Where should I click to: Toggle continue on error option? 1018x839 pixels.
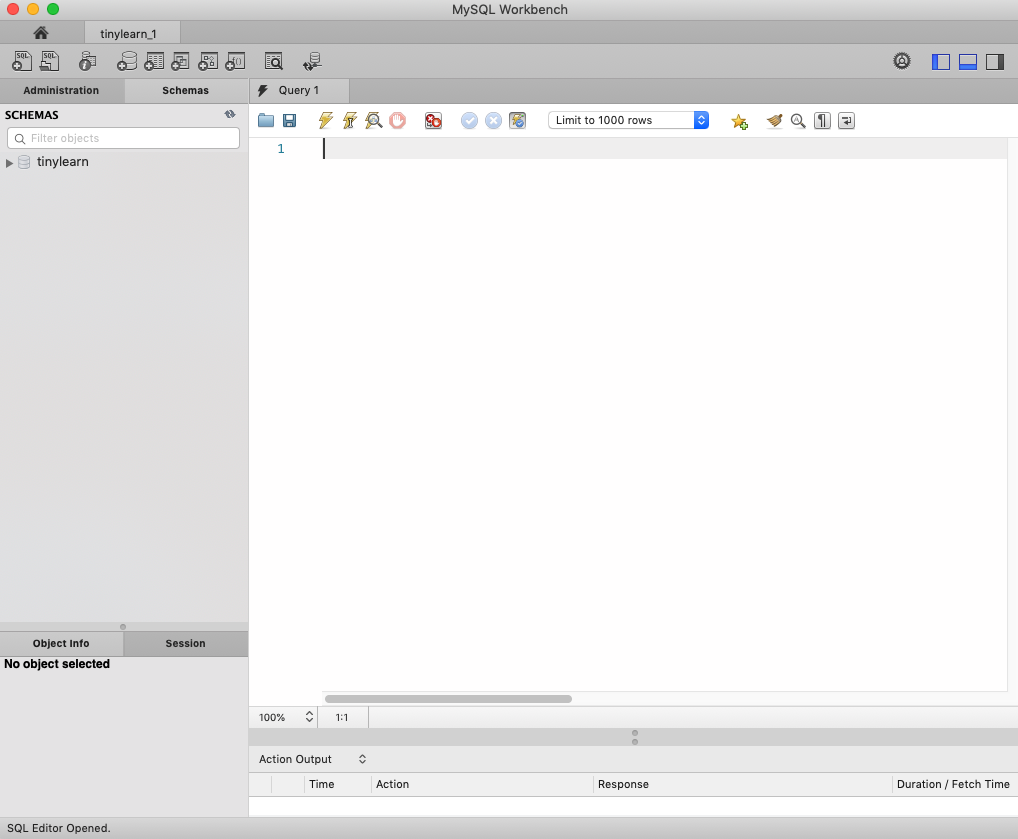coord(433,120)
